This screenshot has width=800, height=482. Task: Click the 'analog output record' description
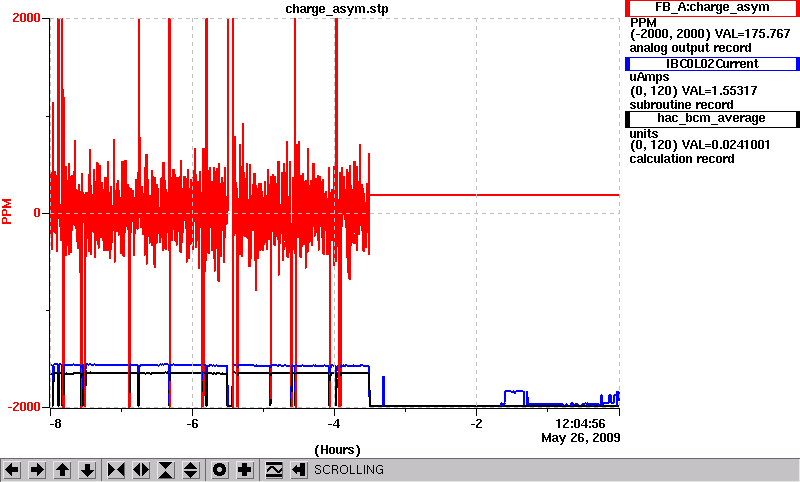(690, 48)
